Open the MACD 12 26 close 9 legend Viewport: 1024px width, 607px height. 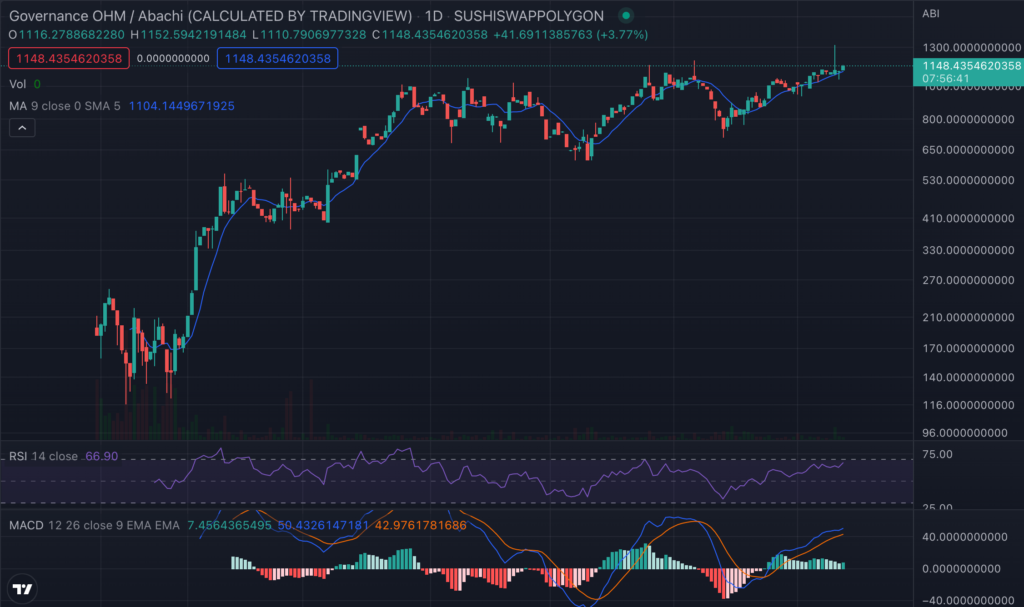click(94, 525)
